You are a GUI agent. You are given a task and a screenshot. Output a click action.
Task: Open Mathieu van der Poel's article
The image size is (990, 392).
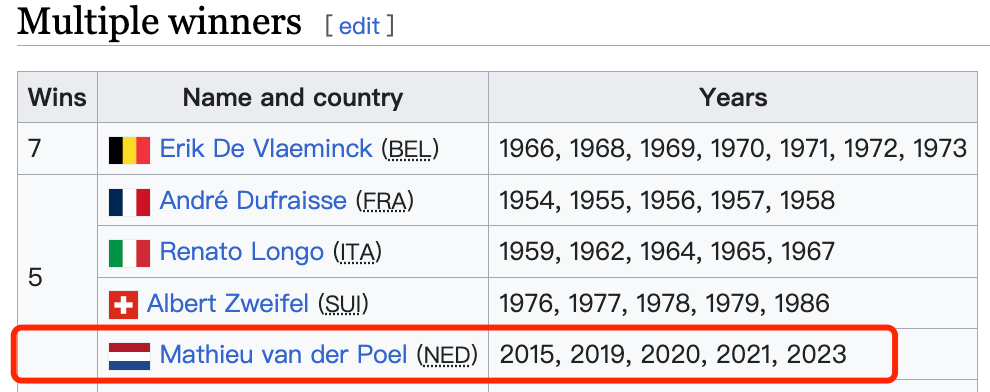(x=283, y=355)
